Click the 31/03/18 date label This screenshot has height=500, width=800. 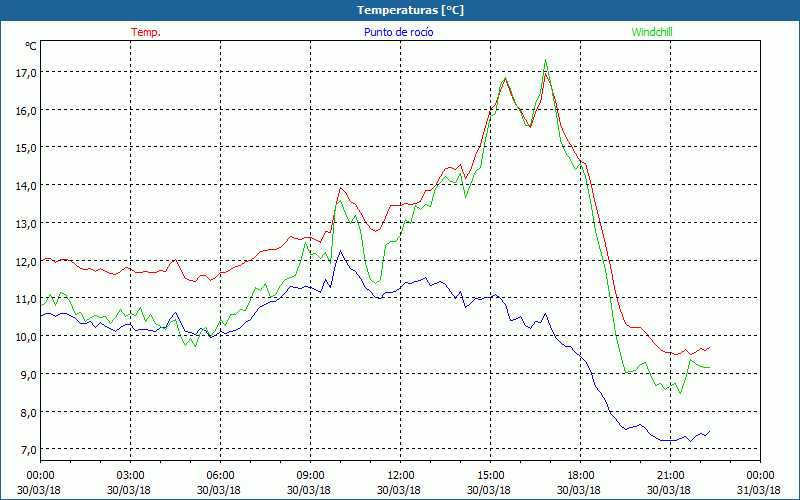point(760,490)
